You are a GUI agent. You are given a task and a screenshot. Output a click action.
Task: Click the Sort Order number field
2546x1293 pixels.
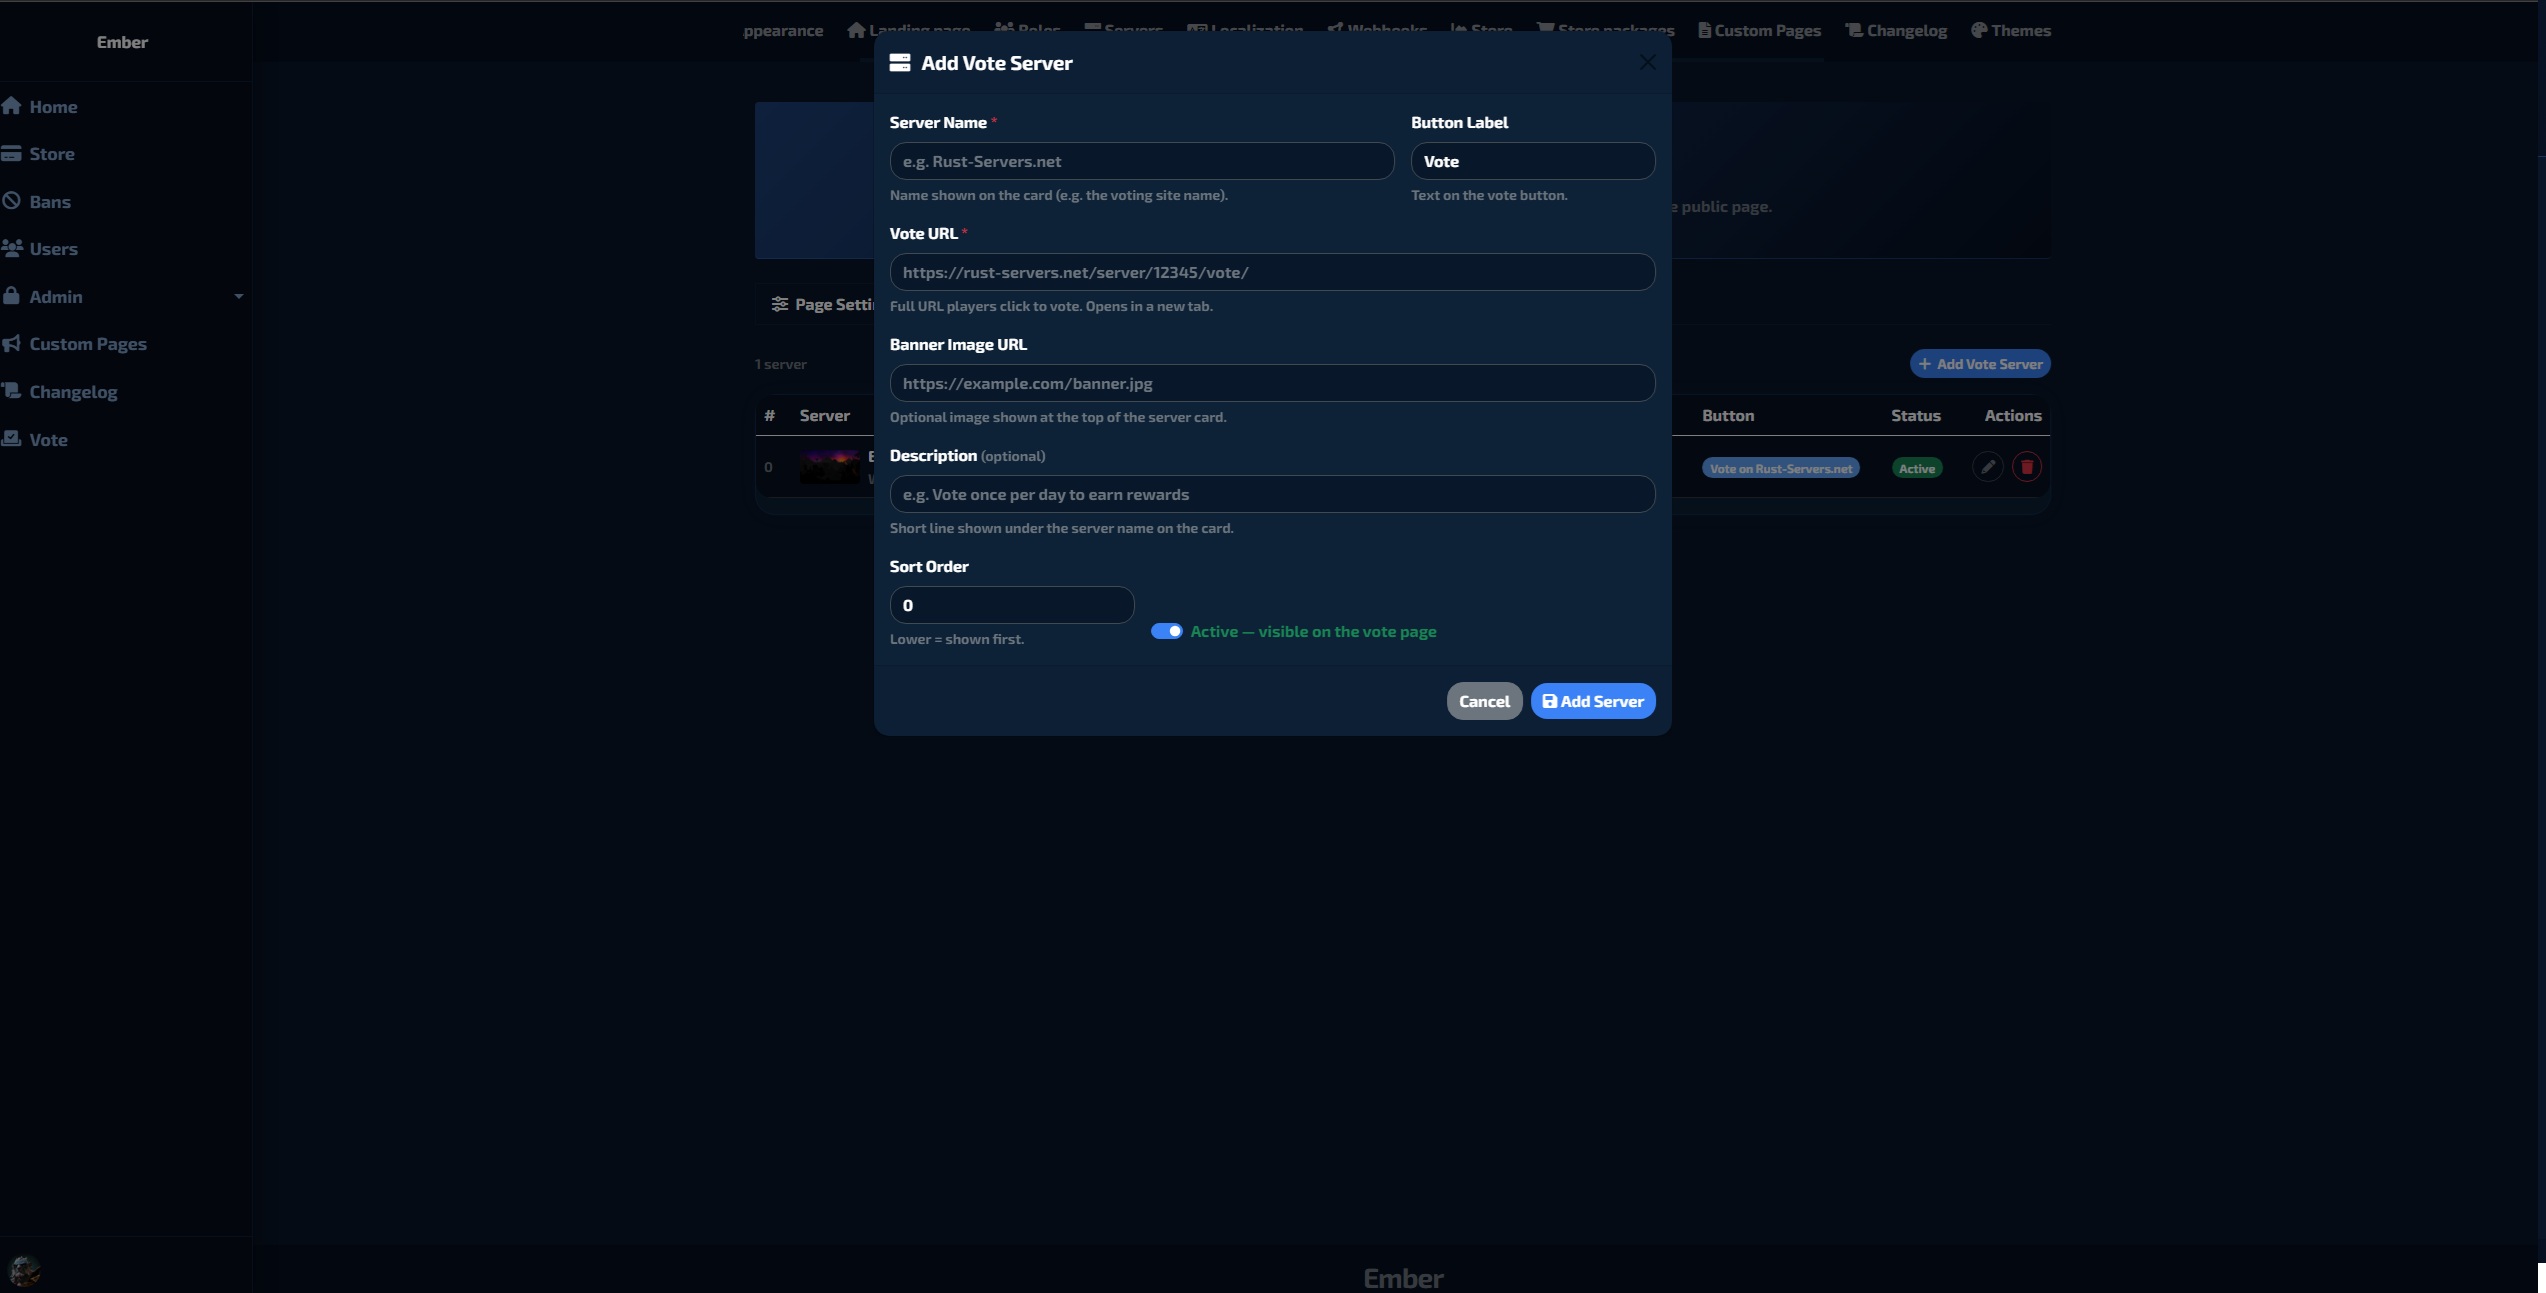coord(1011,605)
